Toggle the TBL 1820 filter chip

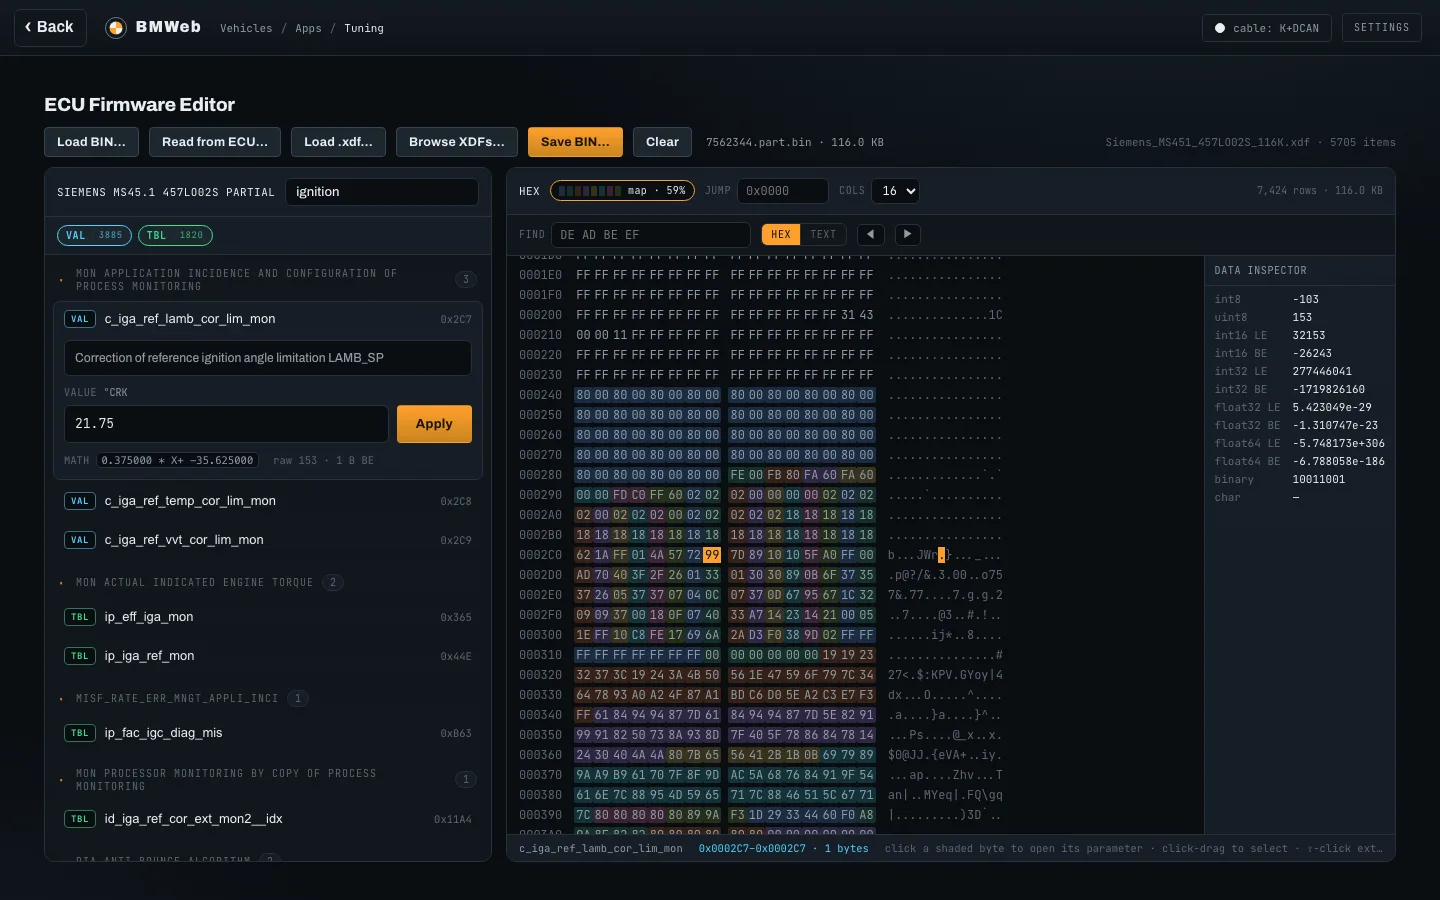(x=175, y=235)
